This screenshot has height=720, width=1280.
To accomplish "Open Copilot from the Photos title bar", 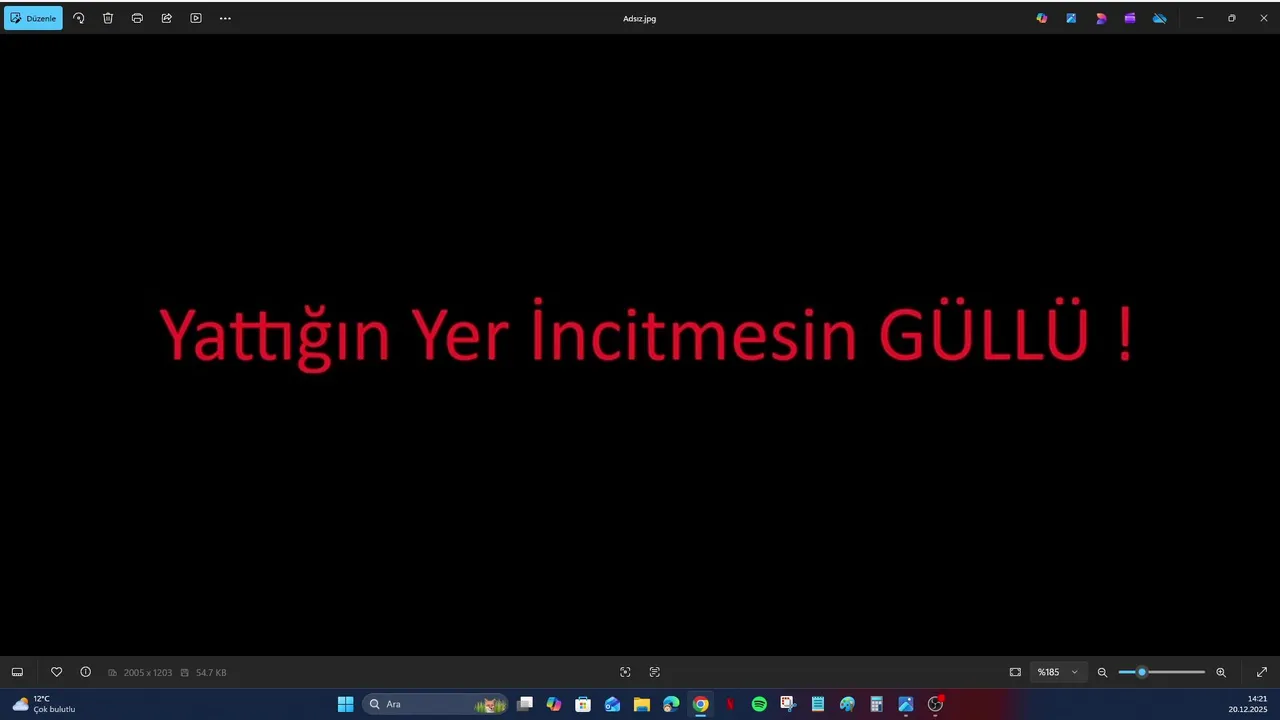I will coord(1042,18).
